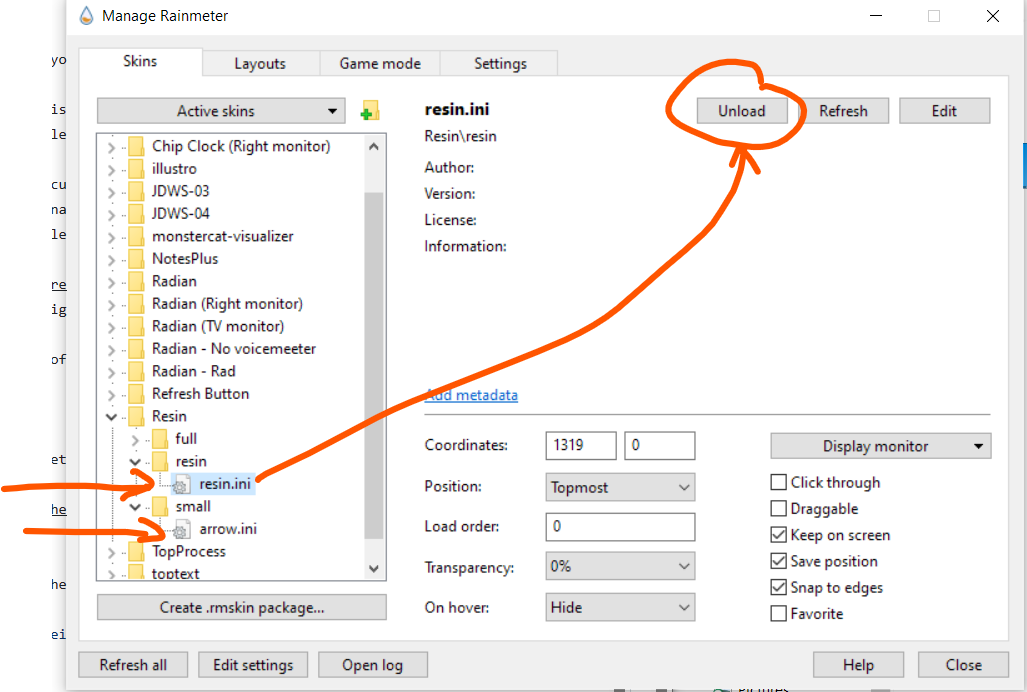The height and width of the screenshot is (692, 1027).
Task: Click the small subfolder icon
Action: tap(160, 506)
